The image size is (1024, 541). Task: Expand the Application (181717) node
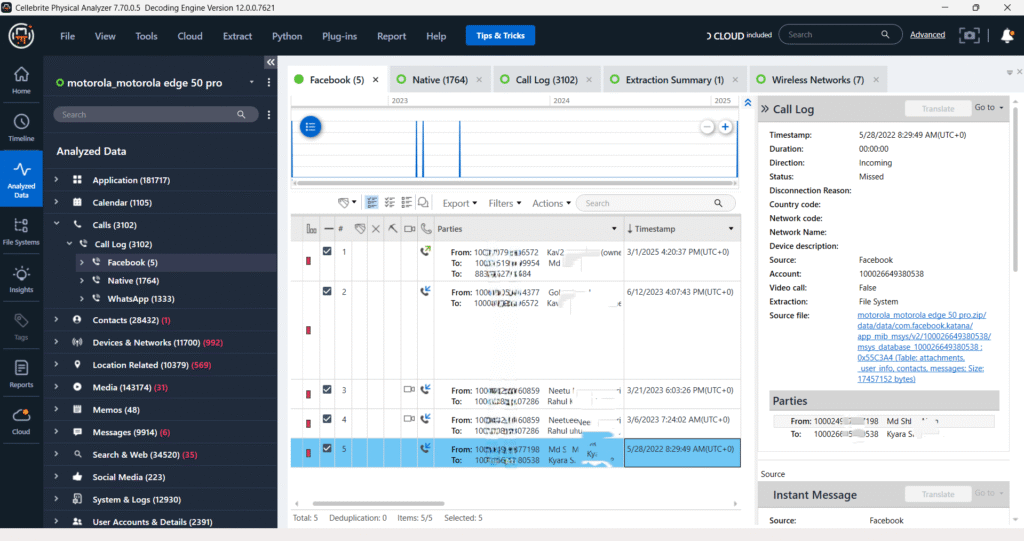pos(56,180)
